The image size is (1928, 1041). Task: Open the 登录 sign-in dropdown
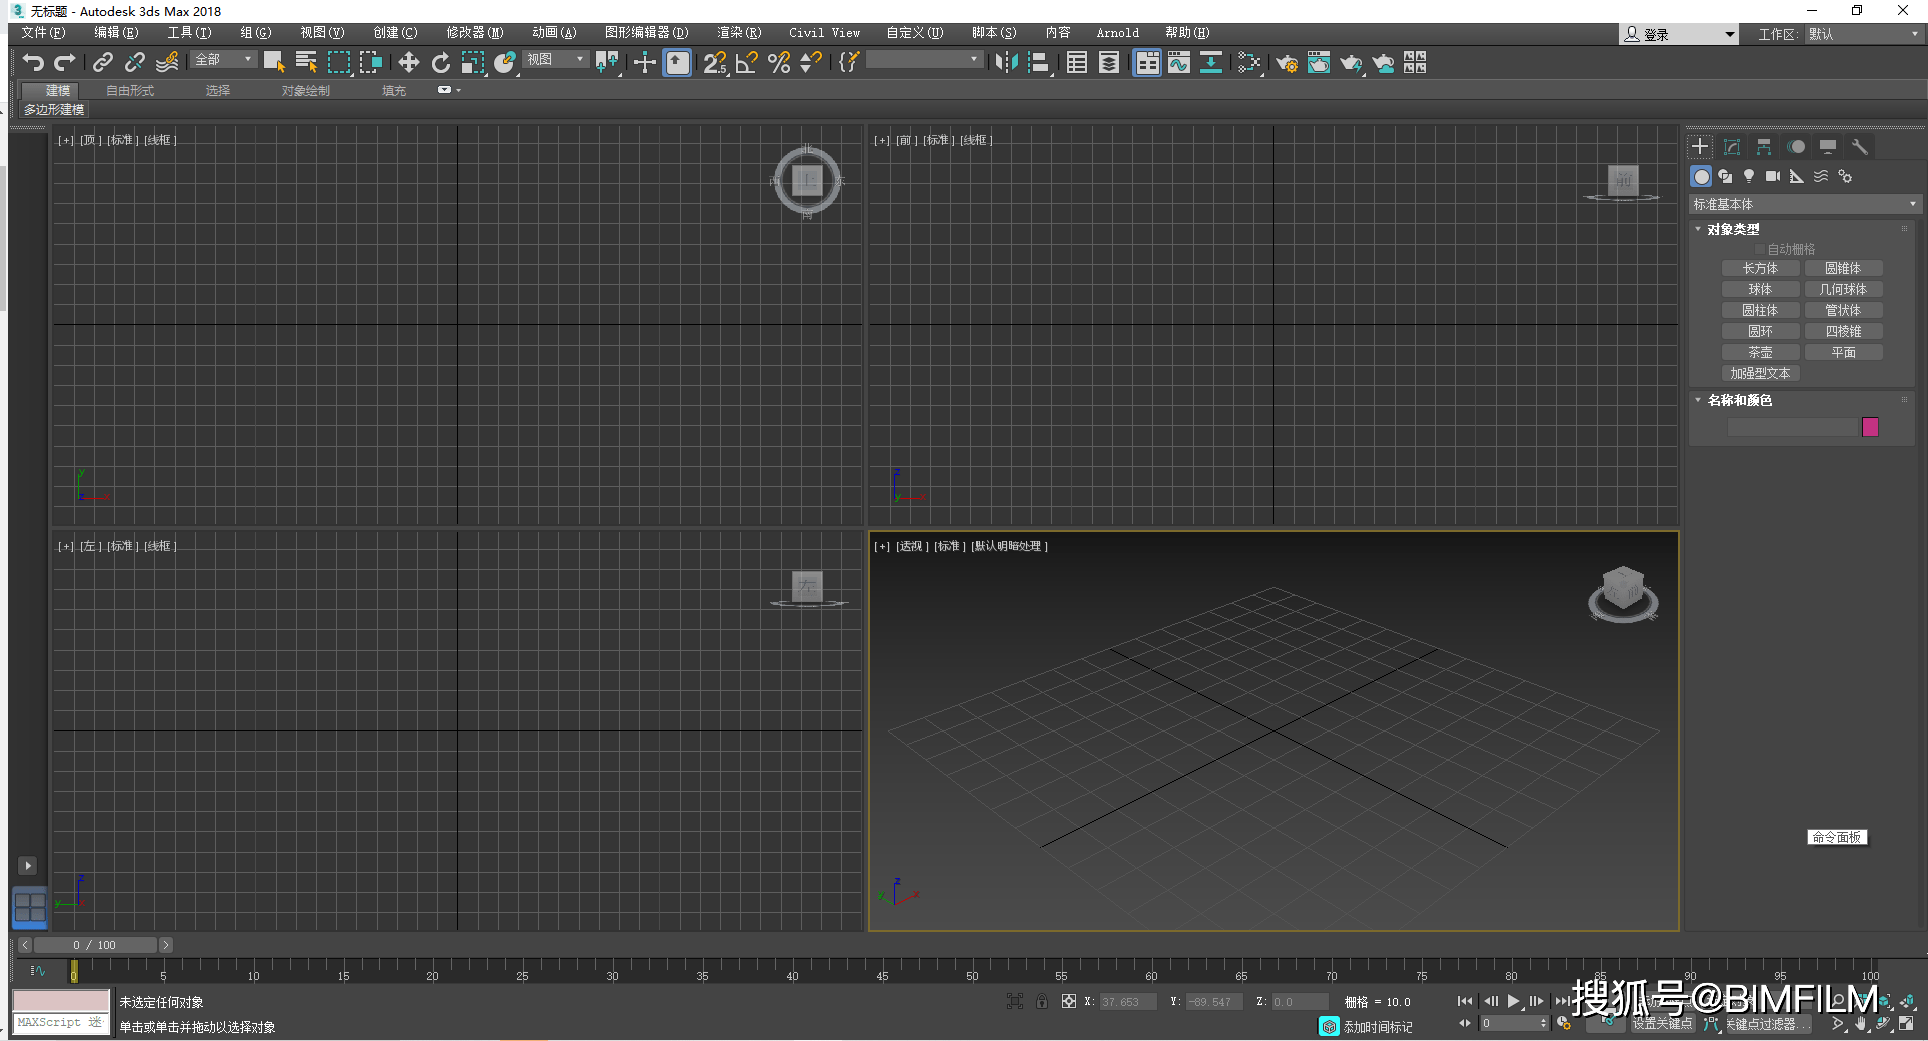(x=1679, y=34)
